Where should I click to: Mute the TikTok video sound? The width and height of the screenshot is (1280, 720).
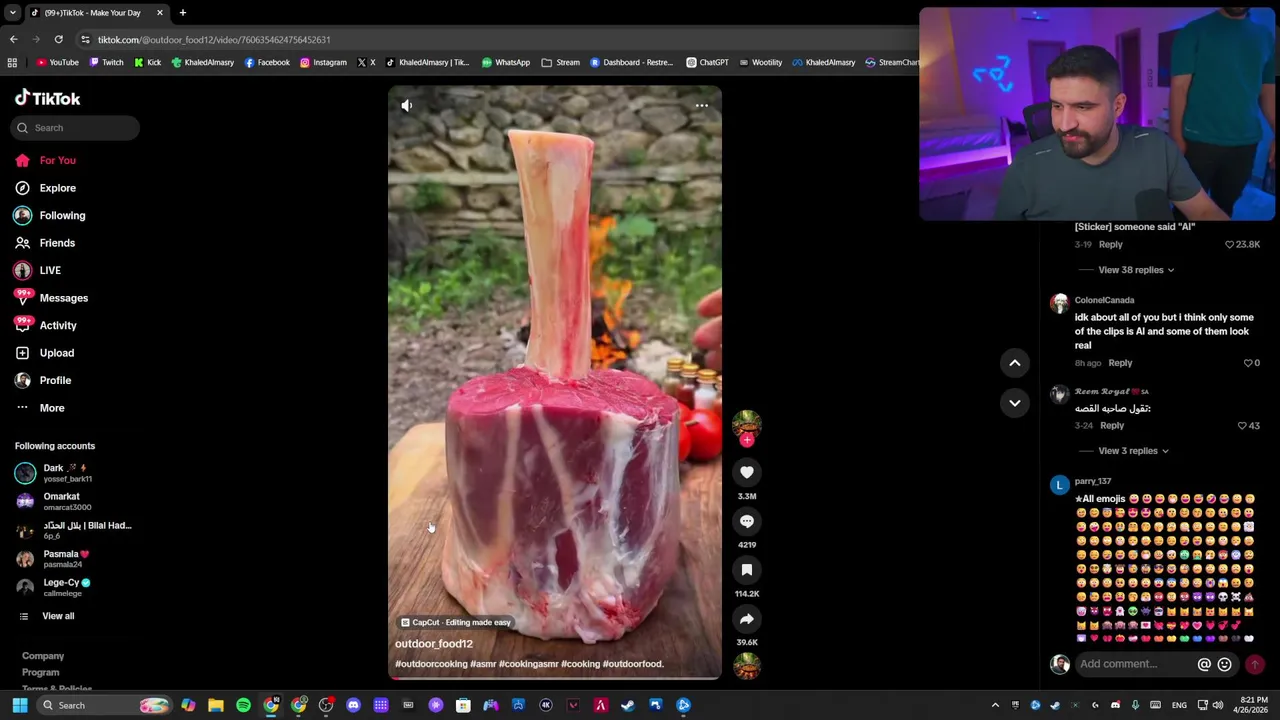click(x=407, y=105)
